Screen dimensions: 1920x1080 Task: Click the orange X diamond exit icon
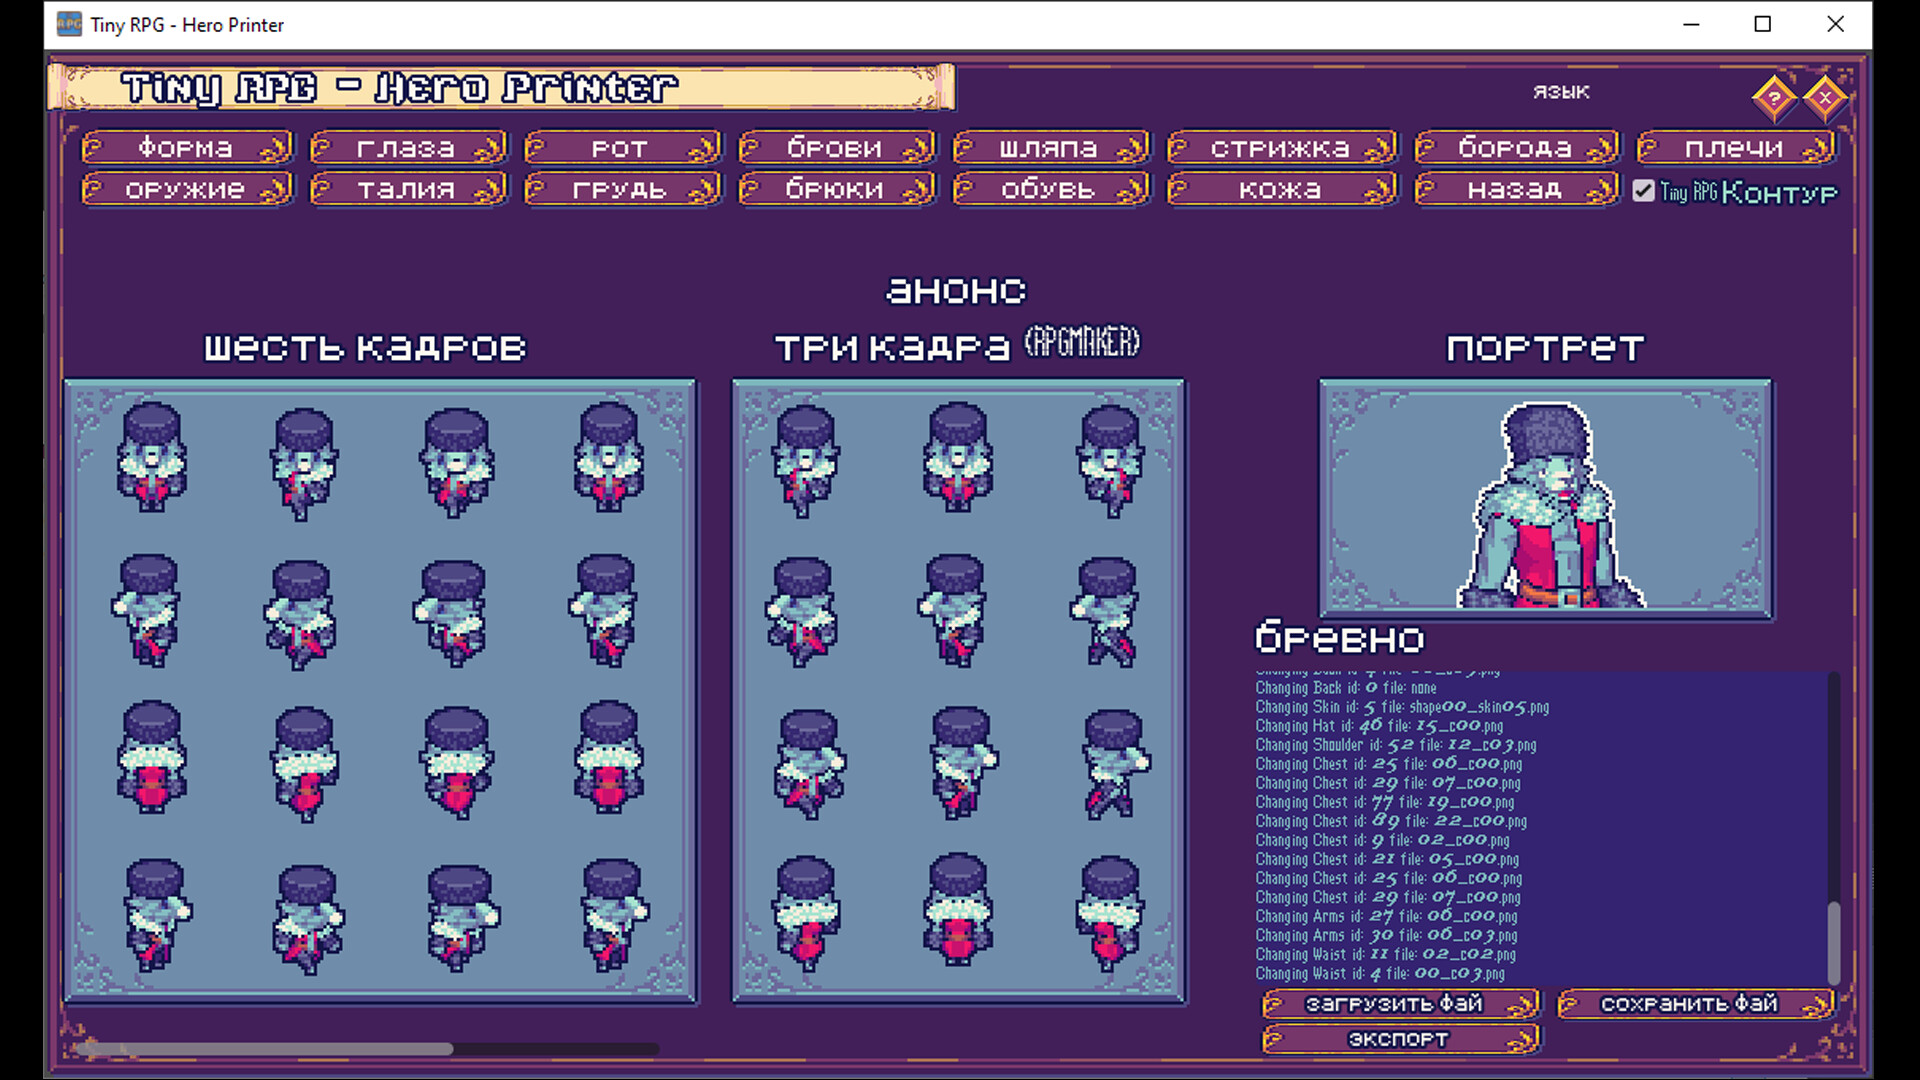point(1826,97)
